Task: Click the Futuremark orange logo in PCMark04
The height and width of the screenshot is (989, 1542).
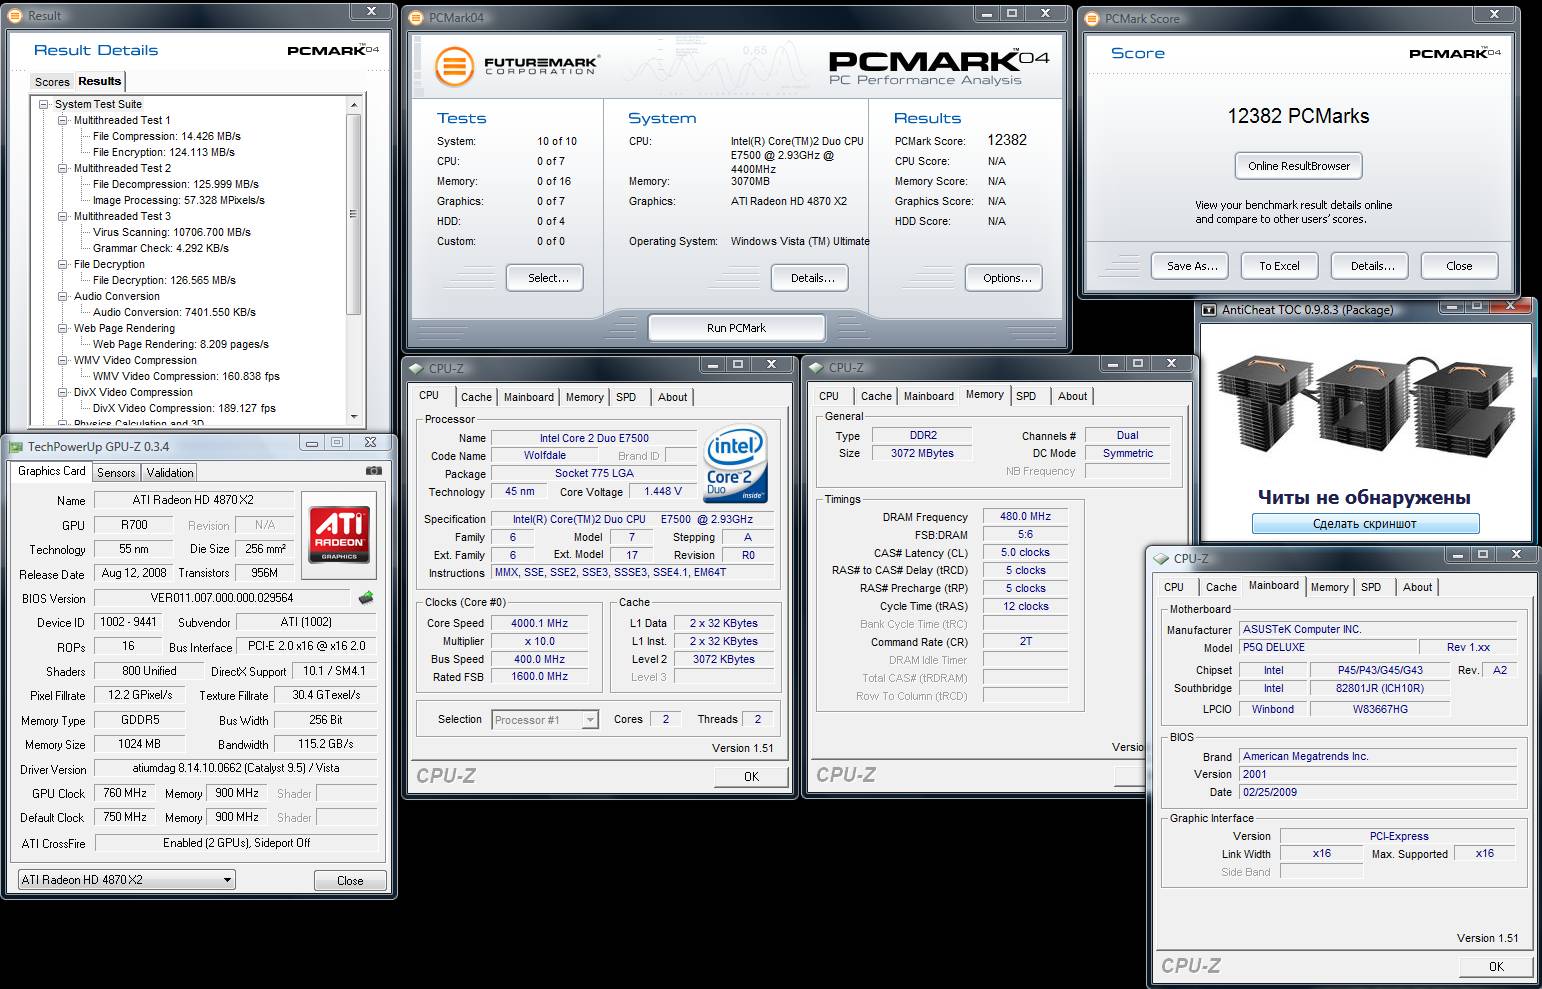Action: pyautogui.click(x=453, y=67)
